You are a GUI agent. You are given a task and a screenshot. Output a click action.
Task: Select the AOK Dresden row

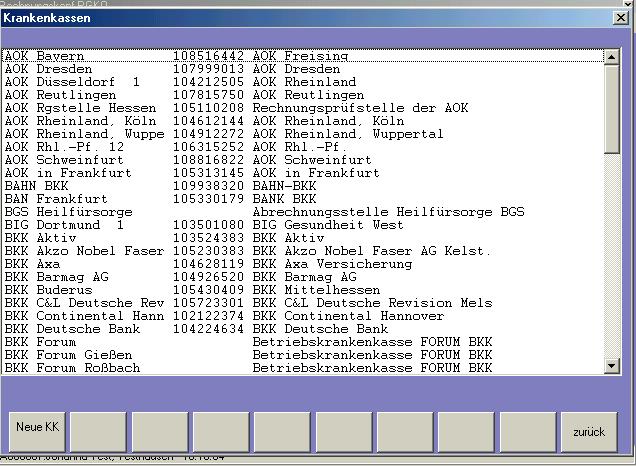(x=303, y=69)
